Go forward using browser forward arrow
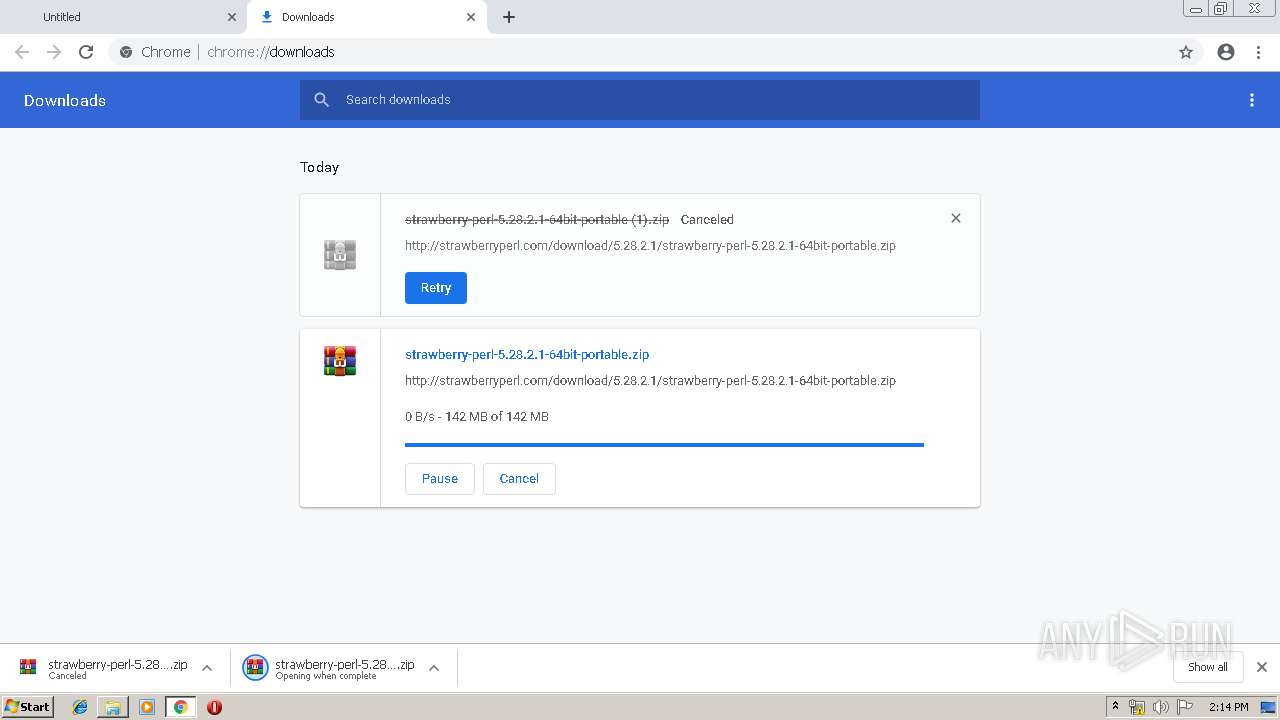This screenshot has height=720, width=1280. pos(54,52)
